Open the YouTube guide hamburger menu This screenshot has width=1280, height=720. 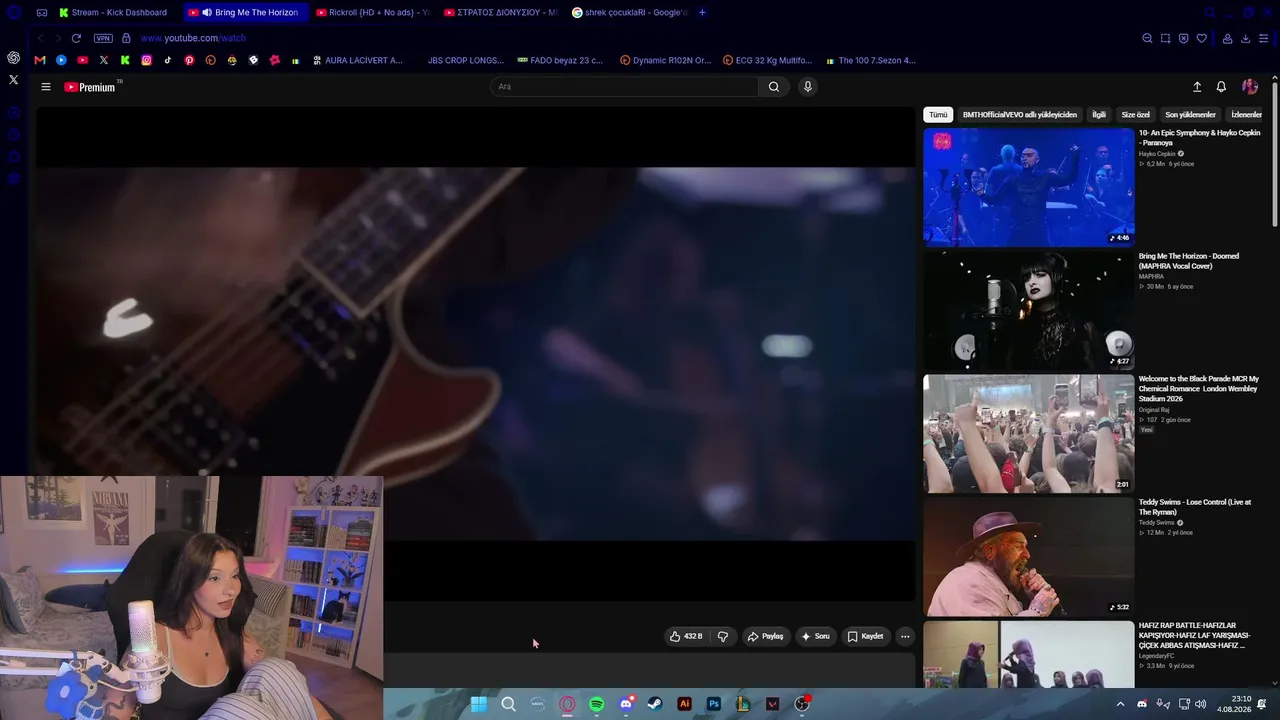(x=46, y=87)
